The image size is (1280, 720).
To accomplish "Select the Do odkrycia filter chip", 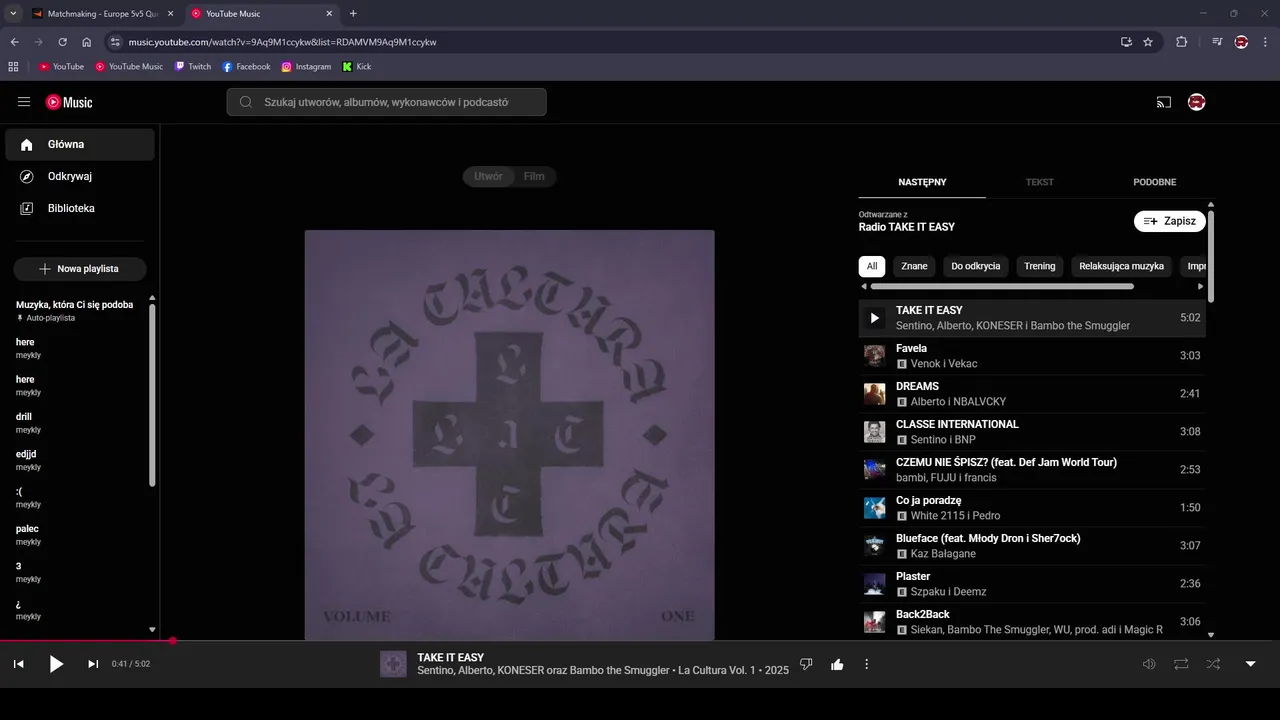I will pyautogui.click(x=976, y=266).
